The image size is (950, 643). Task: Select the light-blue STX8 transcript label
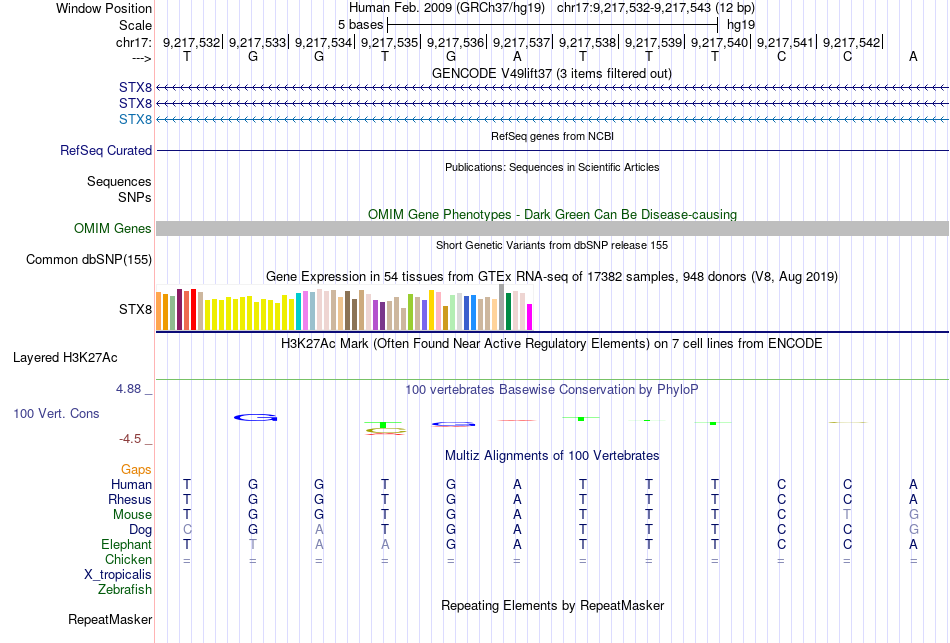click(x=135, y=119)
